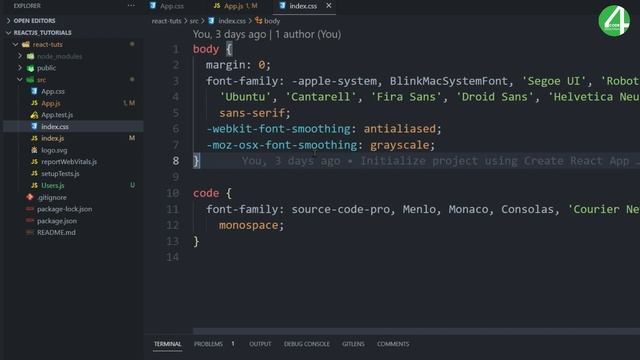
Task: Click the react-tuts folder icon
Action: tap(26, 44)
